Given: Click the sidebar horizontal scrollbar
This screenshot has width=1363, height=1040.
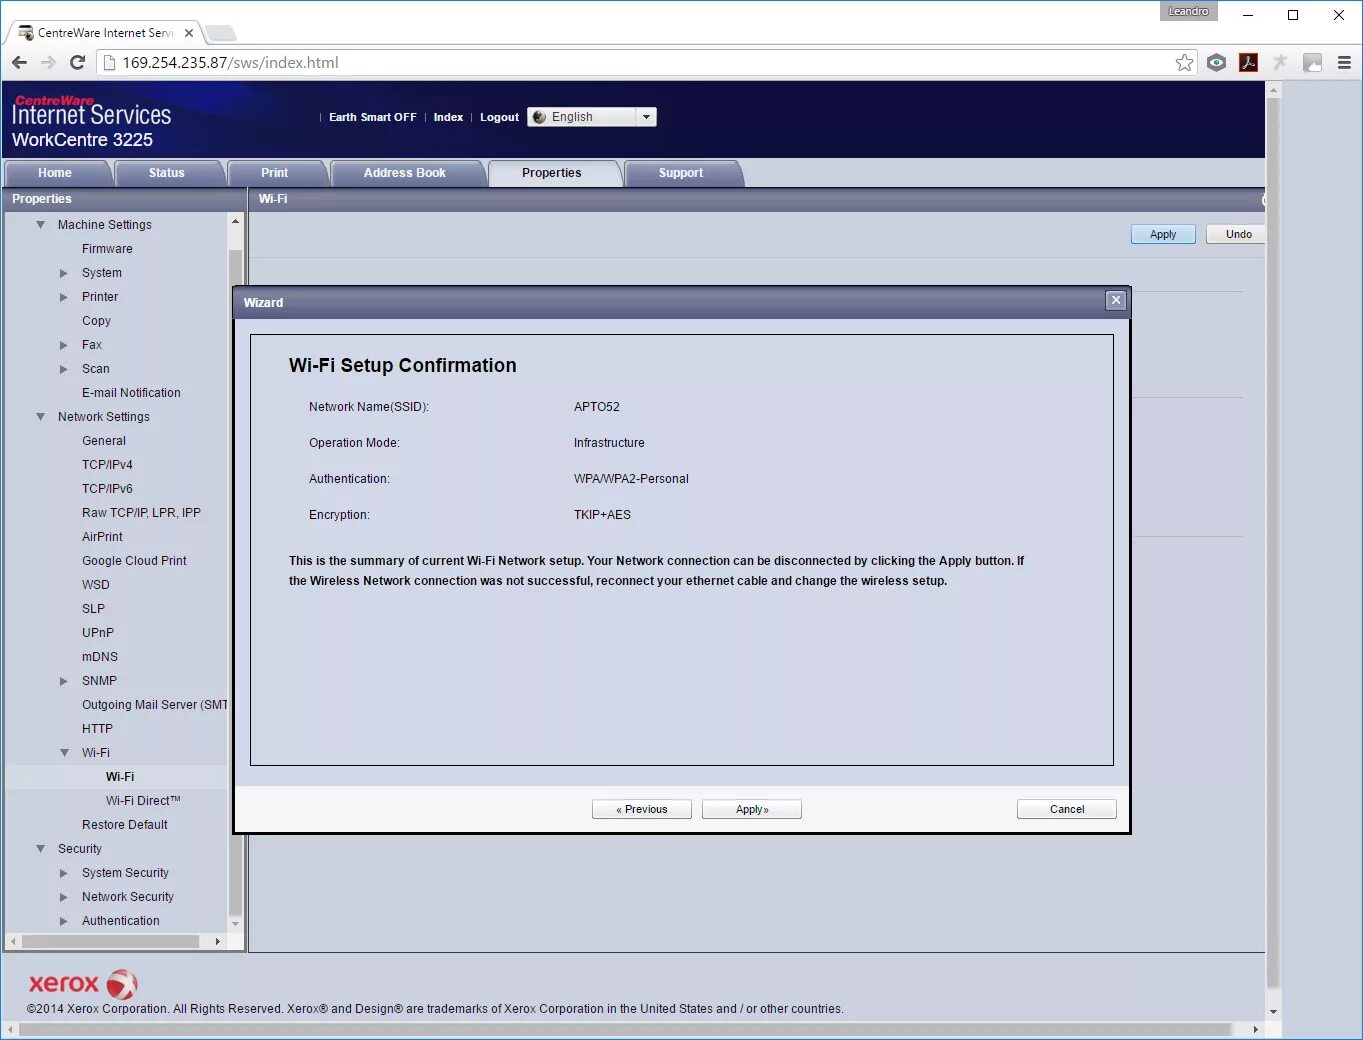Looking at the screenshot, I should 110,941.
